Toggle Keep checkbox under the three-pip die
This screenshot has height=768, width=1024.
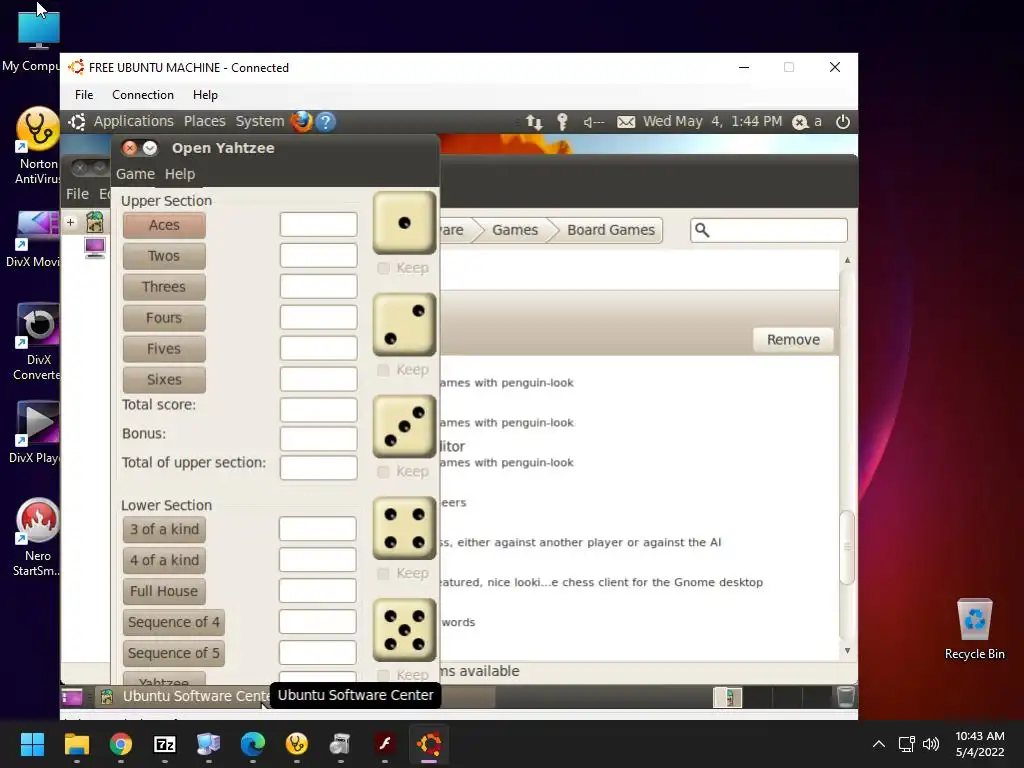(x=383, y=472)
